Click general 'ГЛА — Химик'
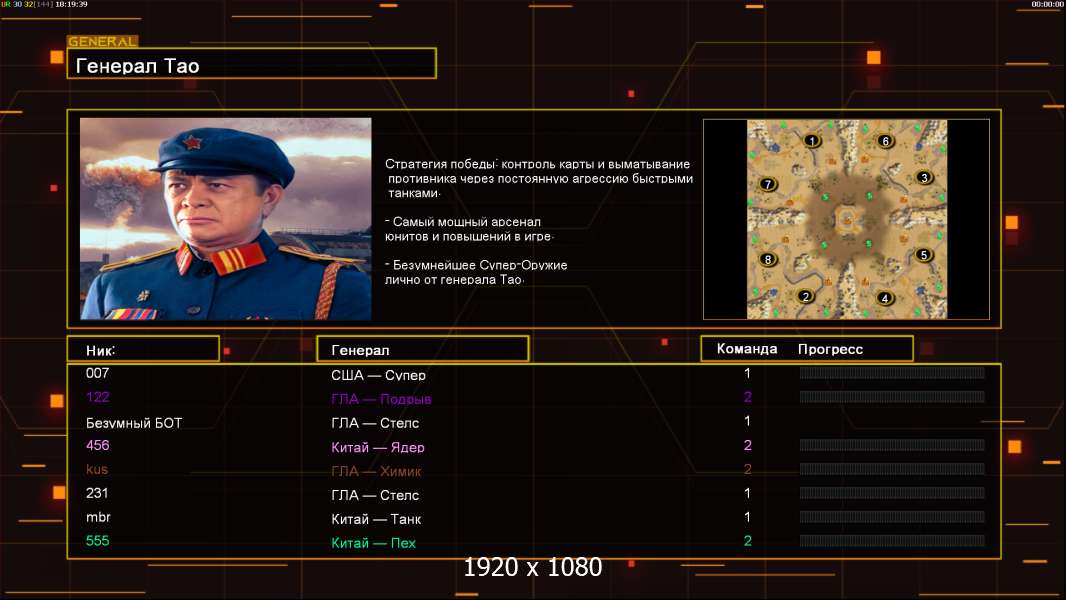Screen dimensions: 1066x600 click(376, 471)
